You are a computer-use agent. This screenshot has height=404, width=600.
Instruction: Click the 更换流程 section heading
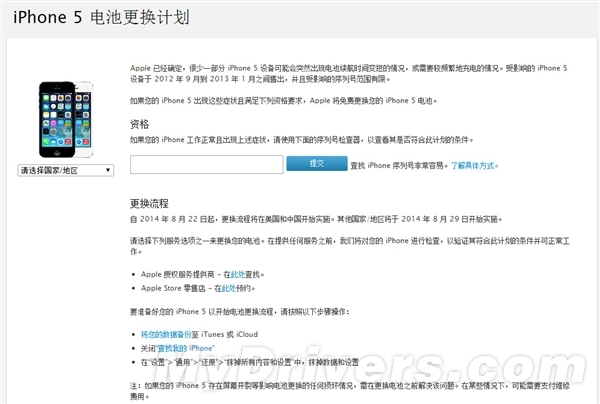coord(149,204)
